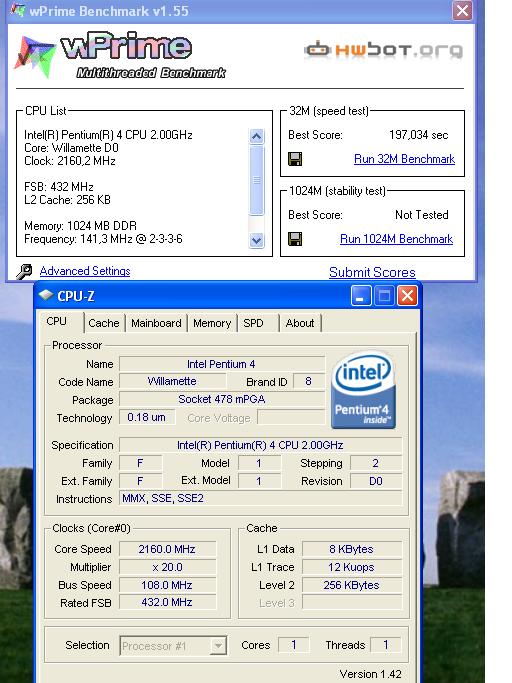Click the wrench icon next to Advanced Settings
This screenshot has width=512, height=683.
(x=24, y=271)
